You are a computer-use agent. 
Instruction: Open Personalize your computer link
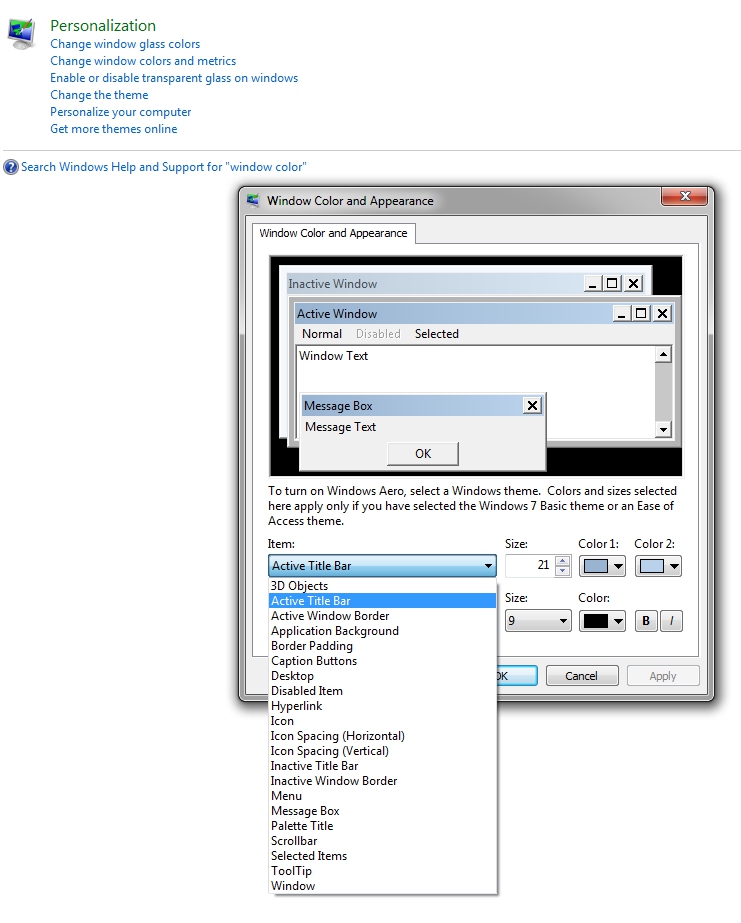[x=121, y=112]
